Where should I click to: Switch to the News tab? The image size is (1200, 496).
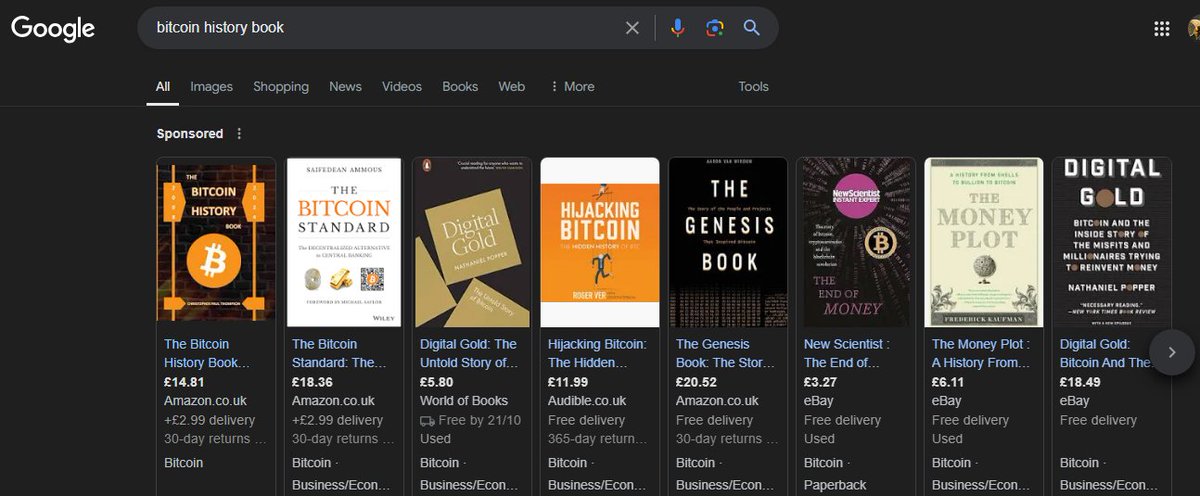pos(345,86)
